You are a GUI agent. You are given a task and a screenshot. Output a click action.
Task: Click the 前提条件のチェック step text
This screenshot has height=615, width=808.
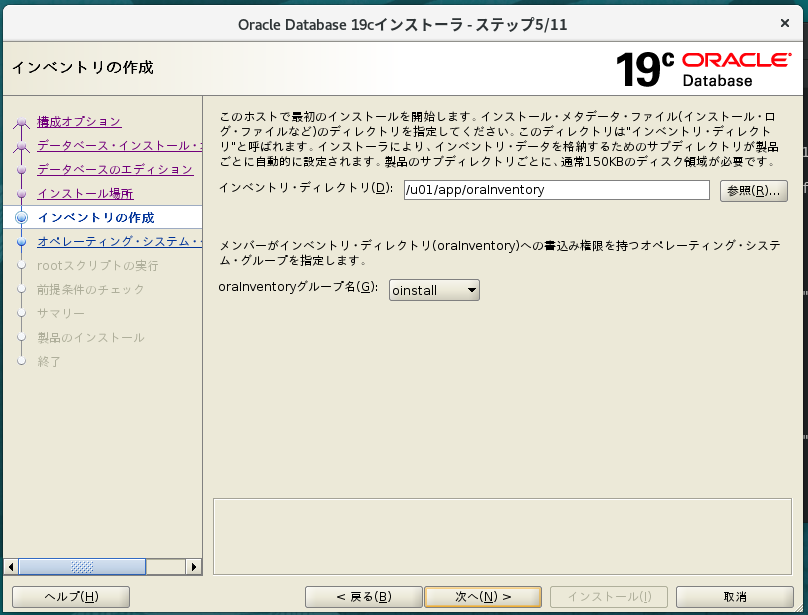coord(91,289)
